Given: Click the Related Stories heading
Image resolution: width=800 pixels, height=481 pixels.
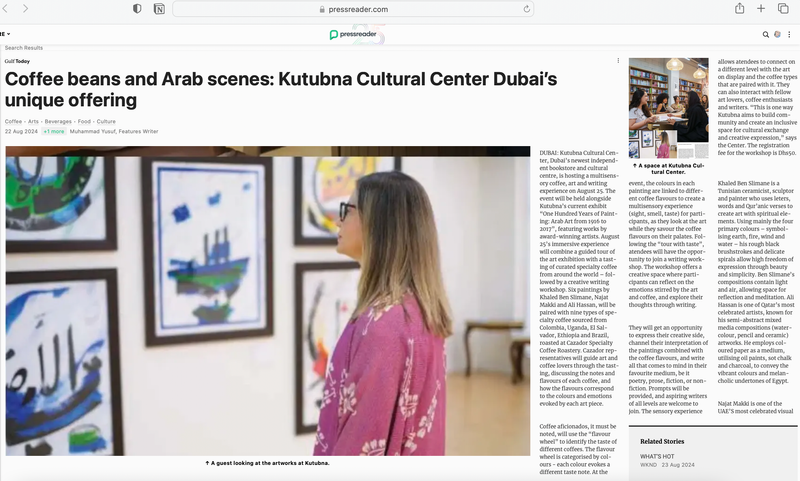Looking at the screenshot, I should 662,441.
